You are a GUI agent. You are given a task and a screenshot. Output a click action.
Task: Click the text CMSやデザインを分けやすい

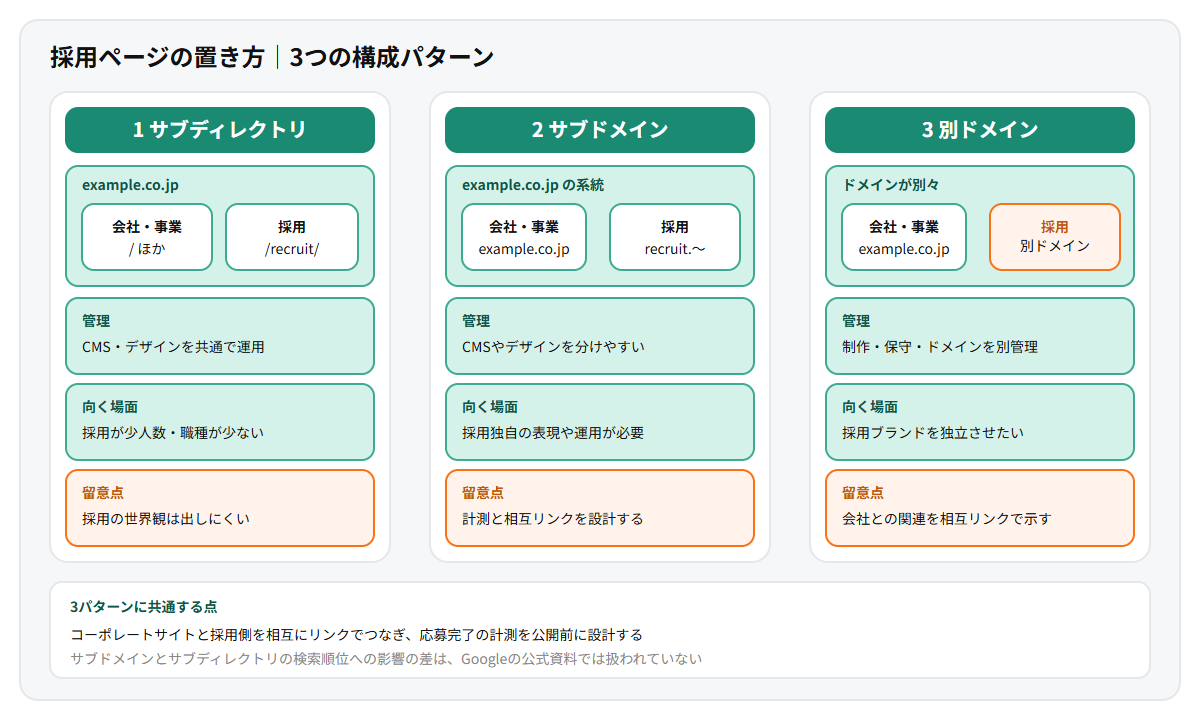553,347
